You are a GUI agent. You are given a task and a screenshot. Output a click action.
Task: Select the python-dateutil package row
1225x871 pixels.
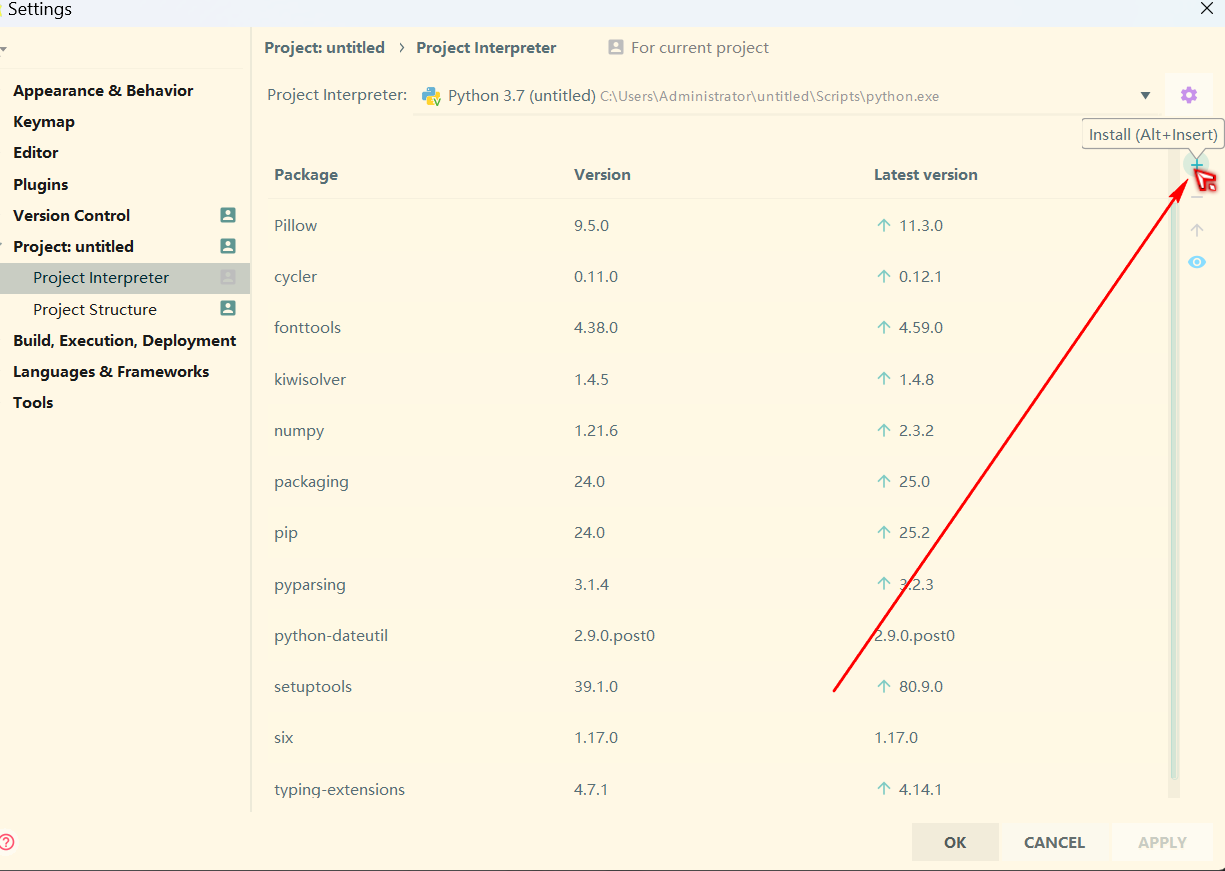click(x=717, y=635)
